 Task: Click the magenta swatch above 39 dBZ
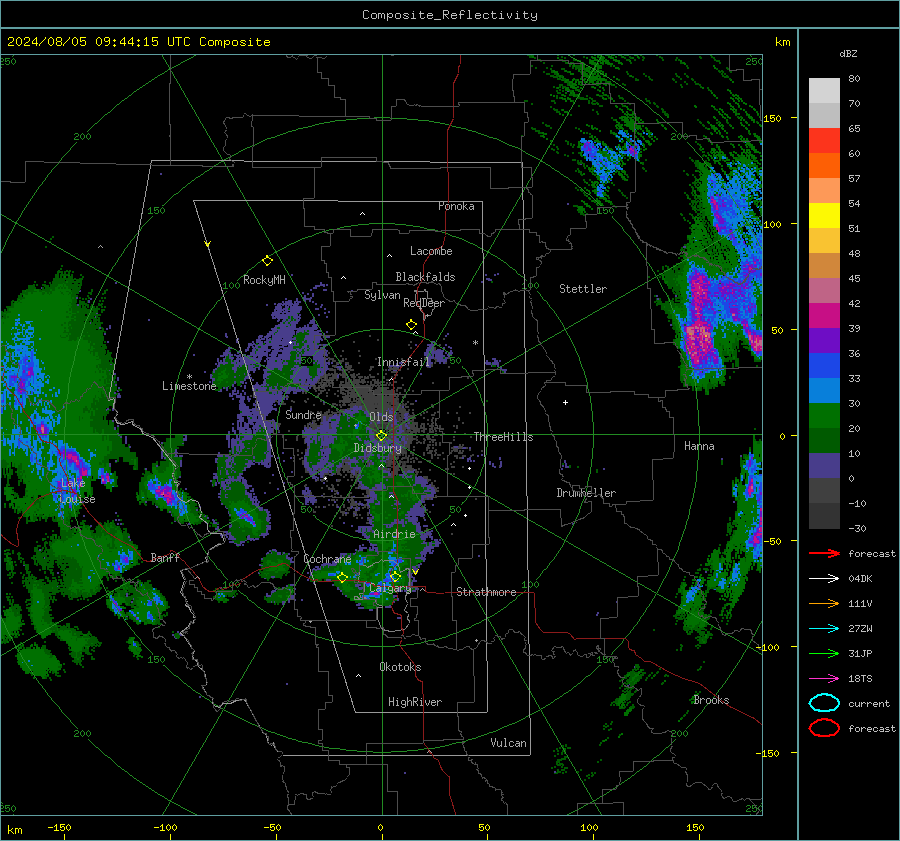pyautogui.click(x=824, y=316)
